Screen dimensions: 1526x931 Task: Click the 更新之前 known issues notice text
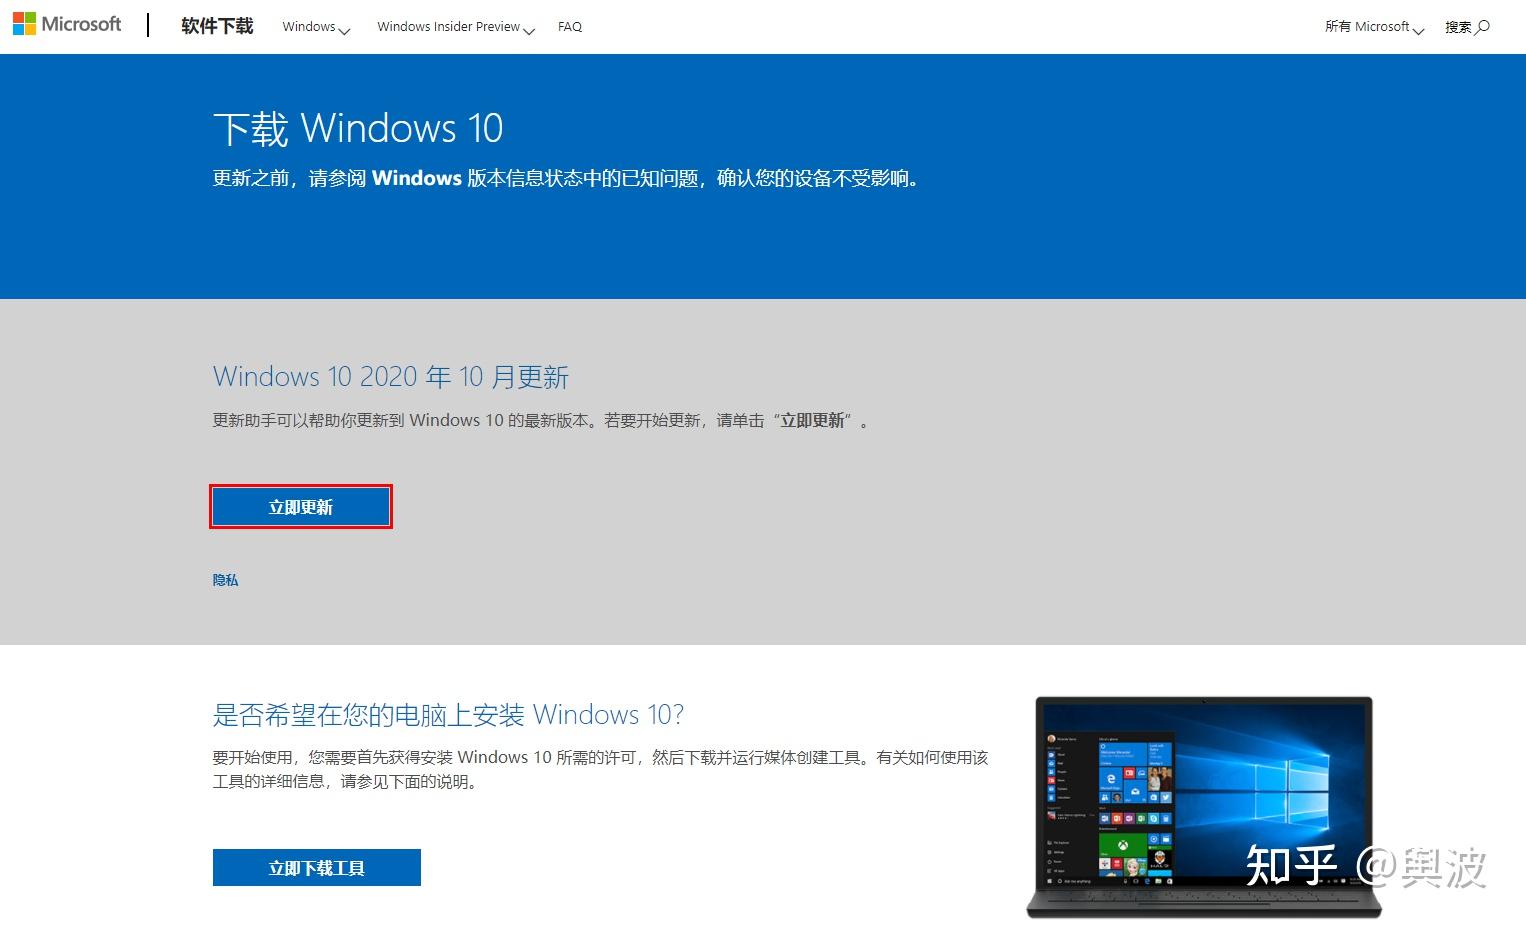(566, 179)
